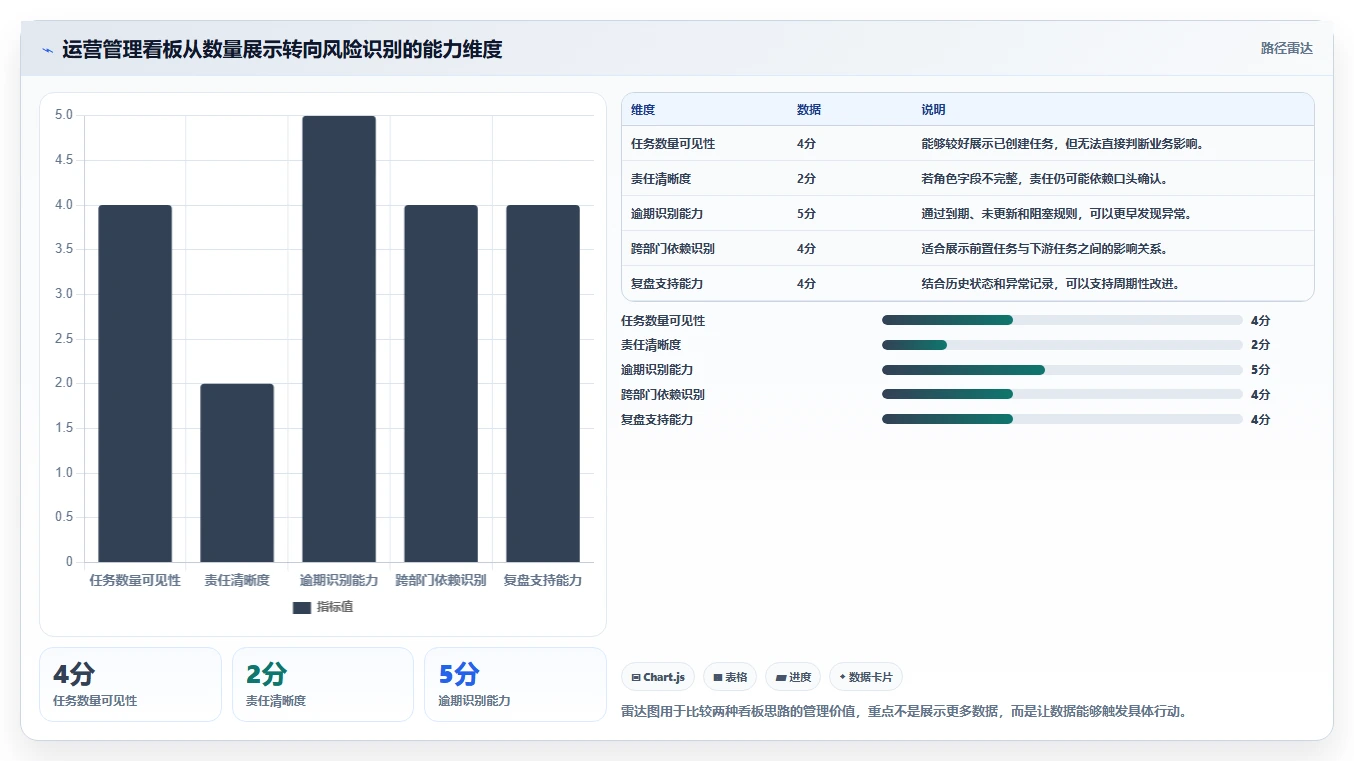The image size is (1354, 761).
Task: Click the description starting 适合展示前置任务
Action: 1045,249
